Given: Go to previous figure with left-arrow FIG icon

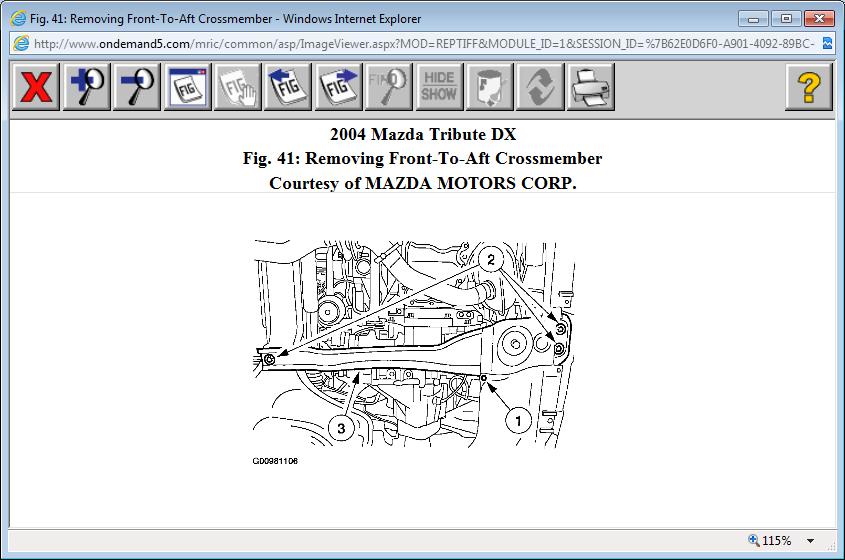Looking at the screenshot, I should tap(288, 87).
